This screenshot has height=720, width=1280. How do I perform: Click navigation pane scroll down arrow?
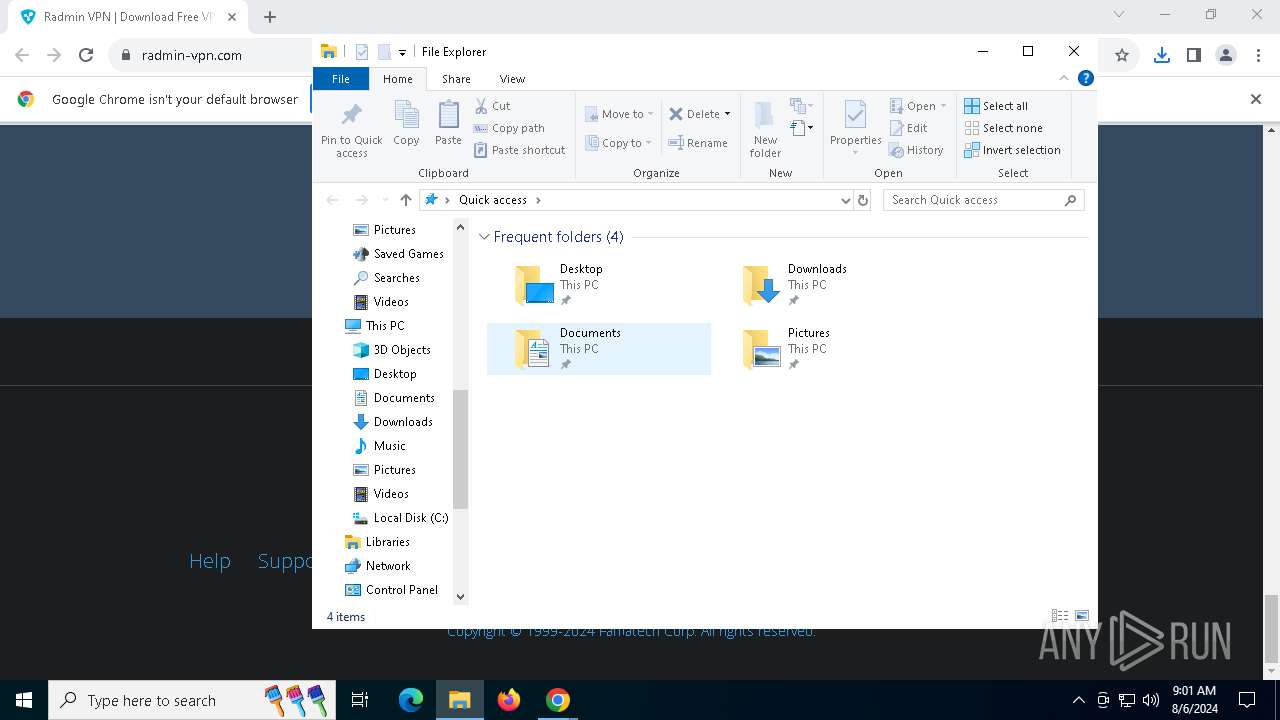460,597
